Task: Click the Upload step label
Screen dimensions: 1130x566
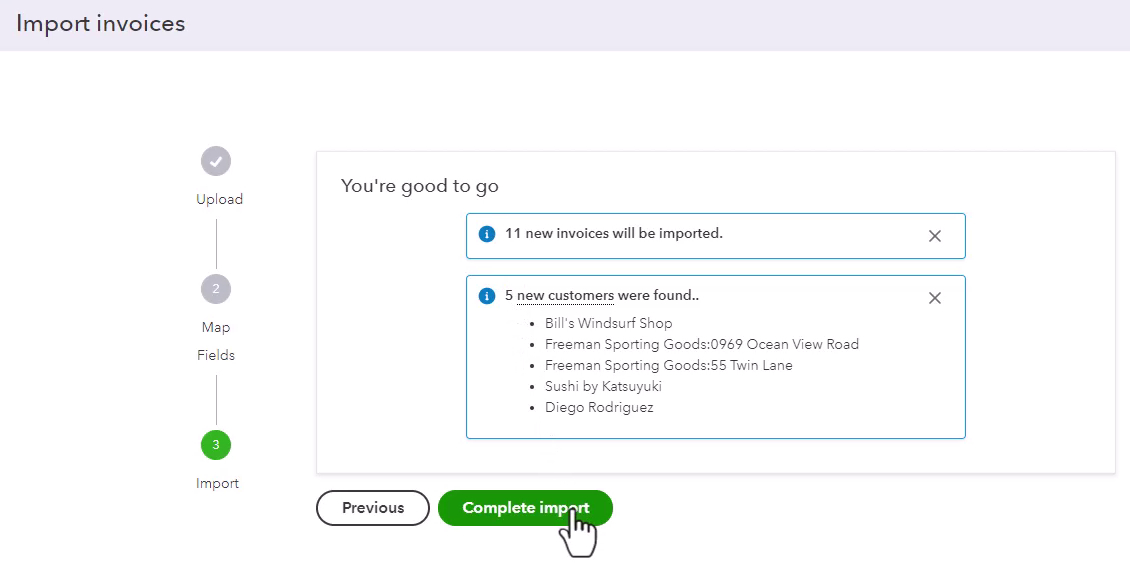Action: coord(219,199)
